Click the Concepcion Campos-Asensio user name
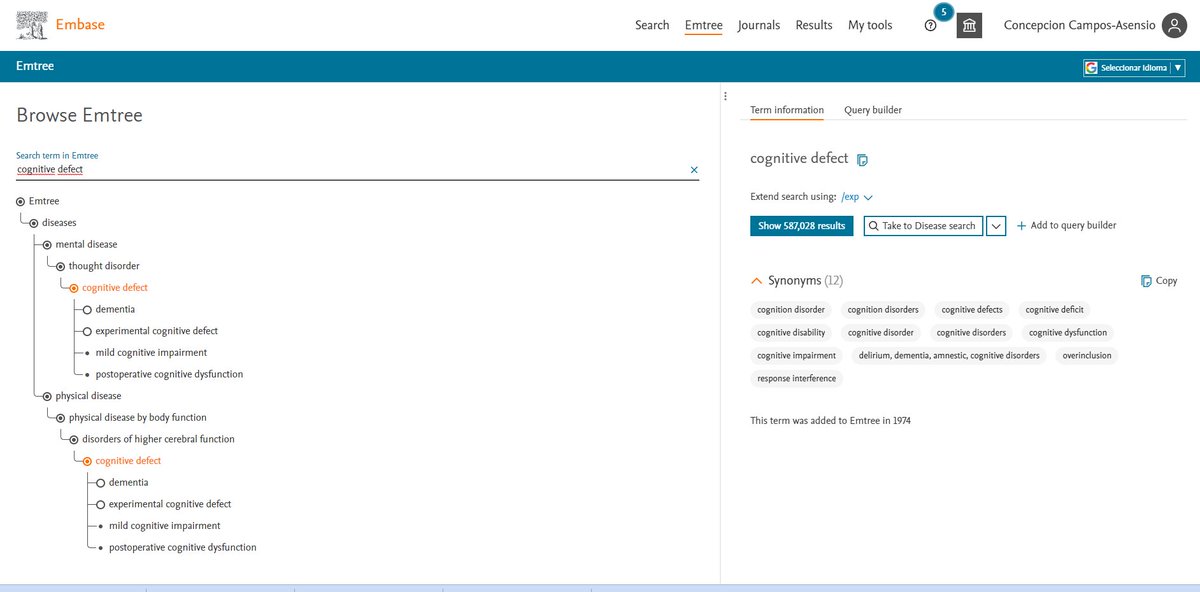Screen dimensions: 1200x592 click(x=1080, y=25)
